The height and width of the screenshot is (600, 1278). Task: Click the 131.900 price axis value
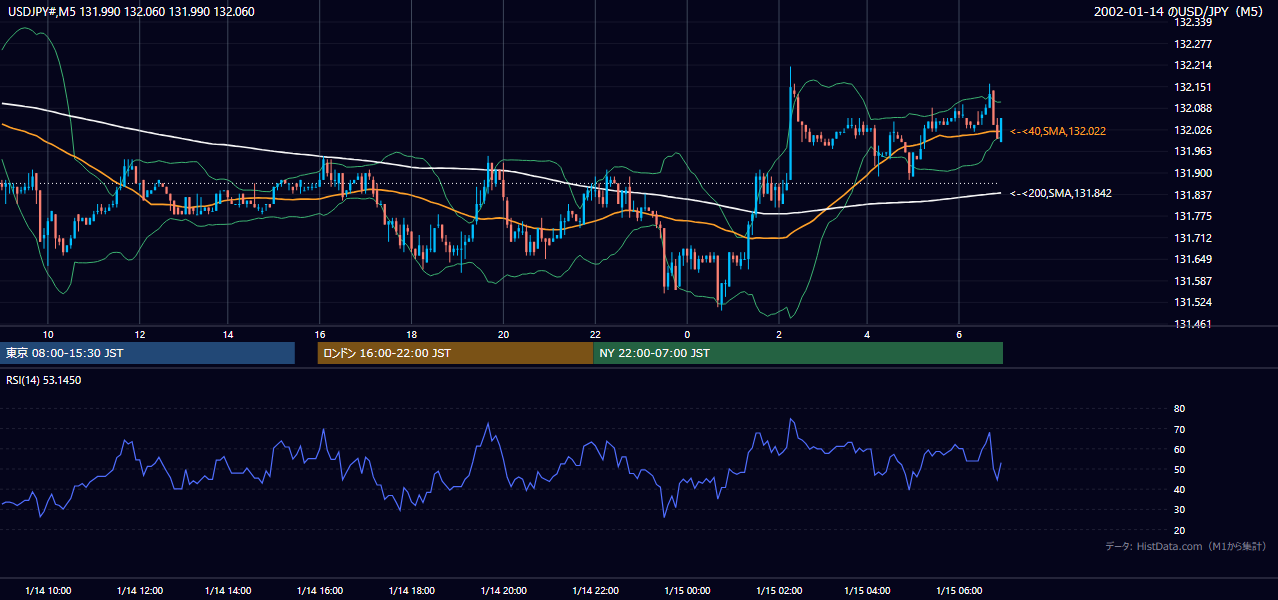click(x=1193, y=173)
